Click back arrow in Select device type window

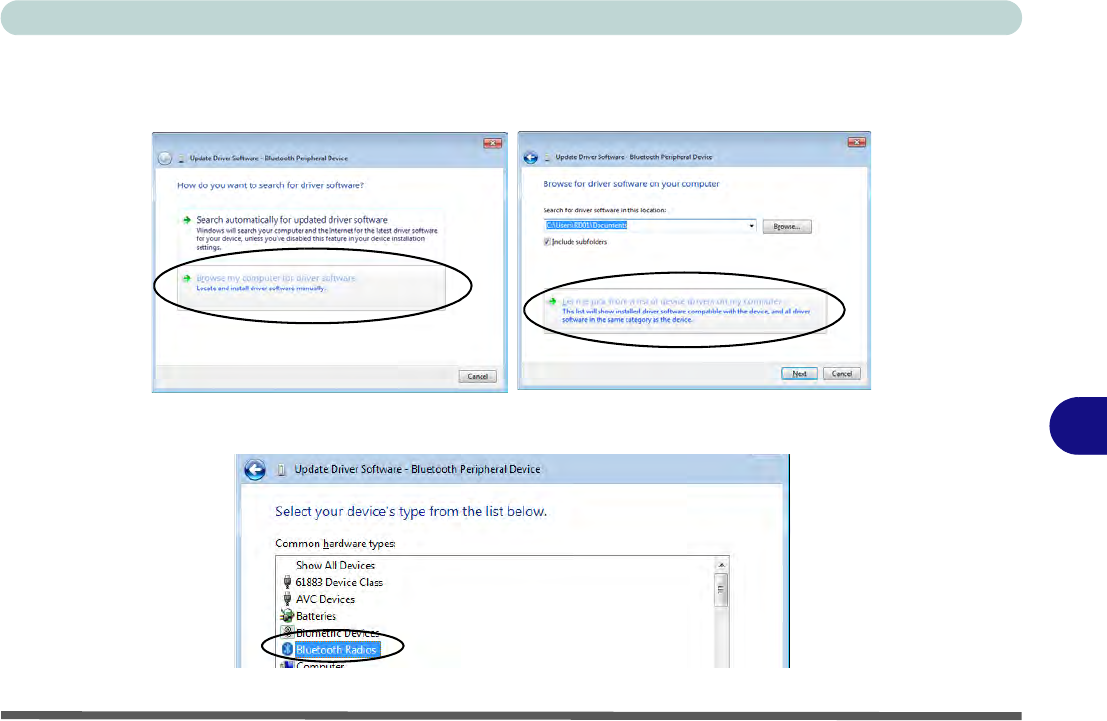(255, 470)
